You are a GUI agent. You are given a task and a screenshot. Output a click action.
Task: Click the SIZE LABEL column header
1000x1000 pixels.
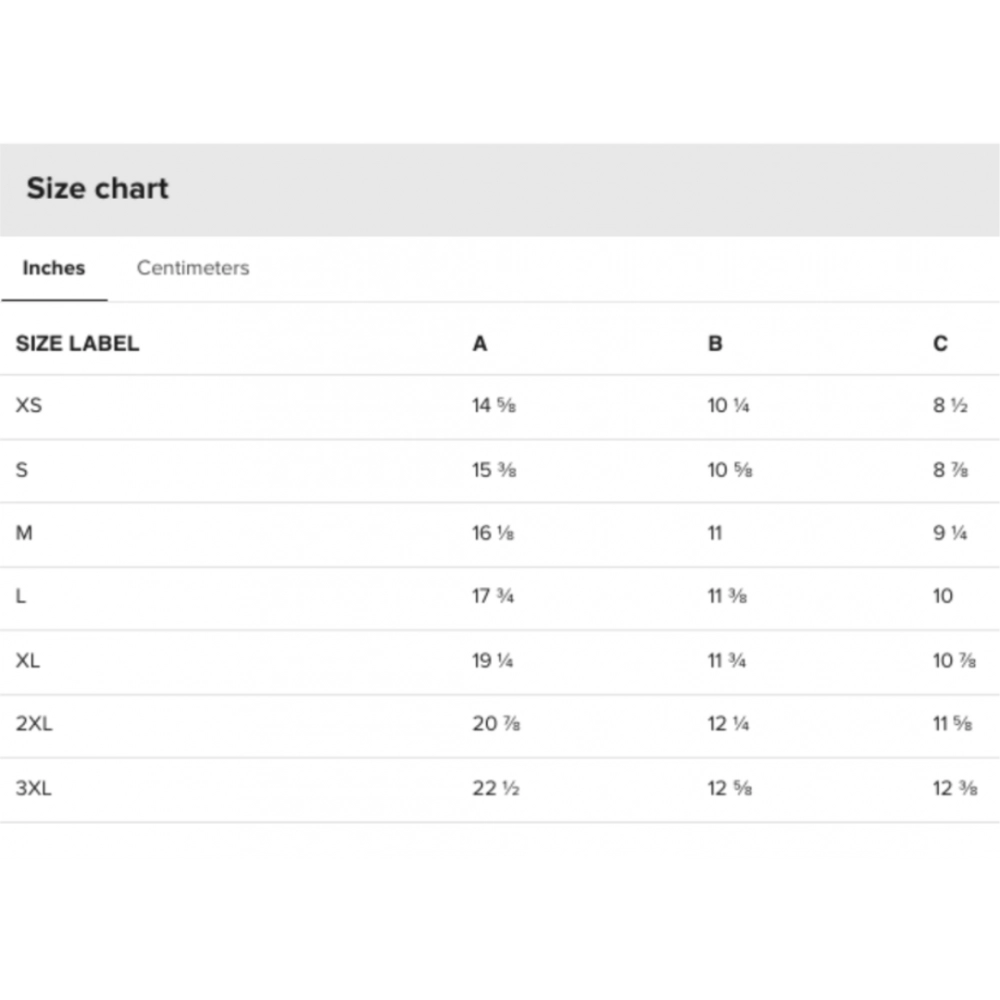77,344
